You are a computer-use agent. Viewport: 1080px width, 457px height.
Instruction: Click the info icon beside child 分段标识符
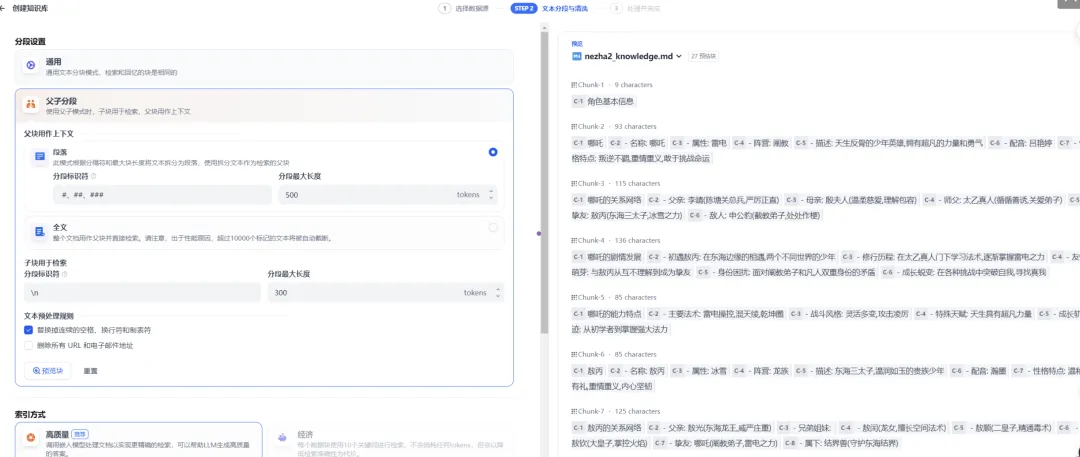65,274
